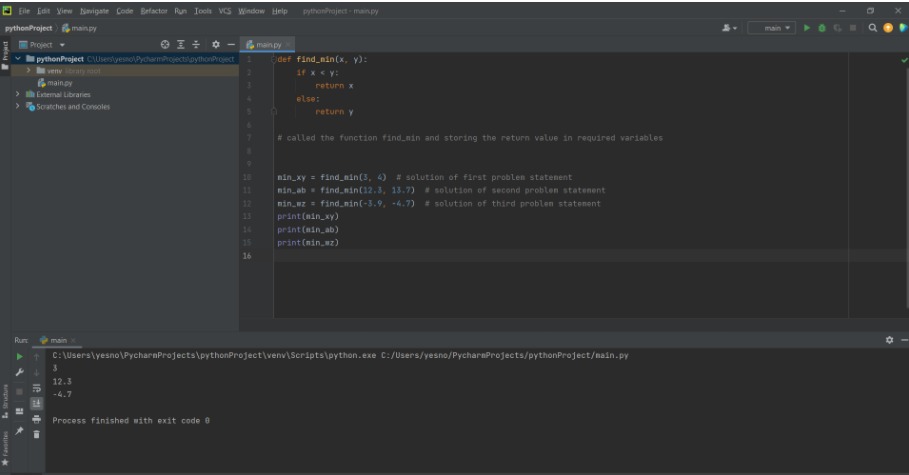
Task: Click the locate target icon in the Project panel
Action: pyautogui.click(x=166, y=45)
